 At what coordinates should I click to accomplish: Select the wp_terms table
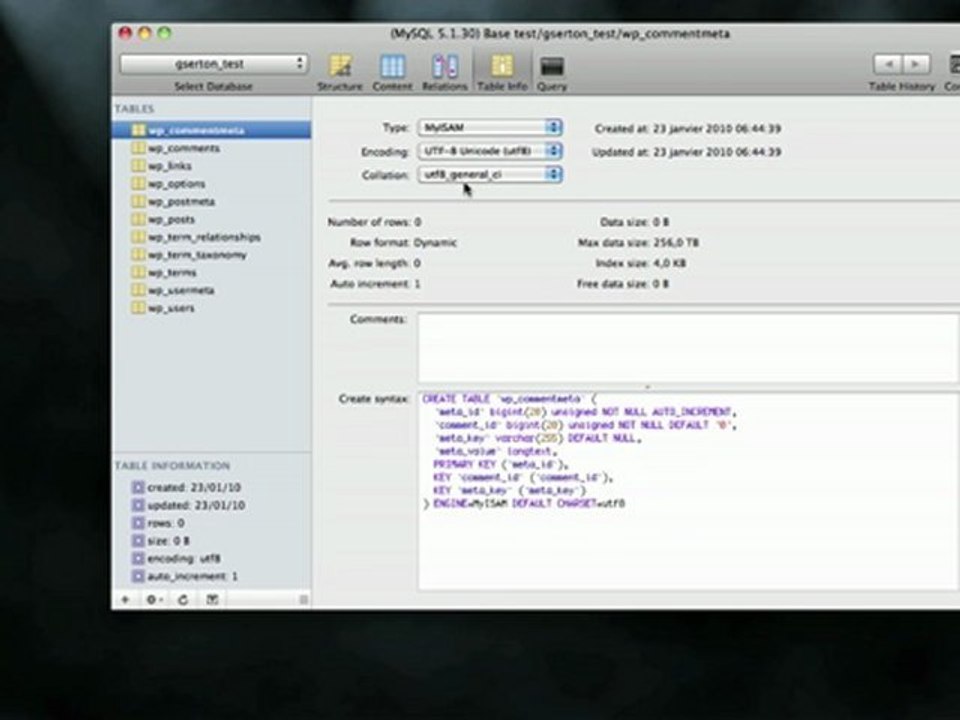(211, 272)
